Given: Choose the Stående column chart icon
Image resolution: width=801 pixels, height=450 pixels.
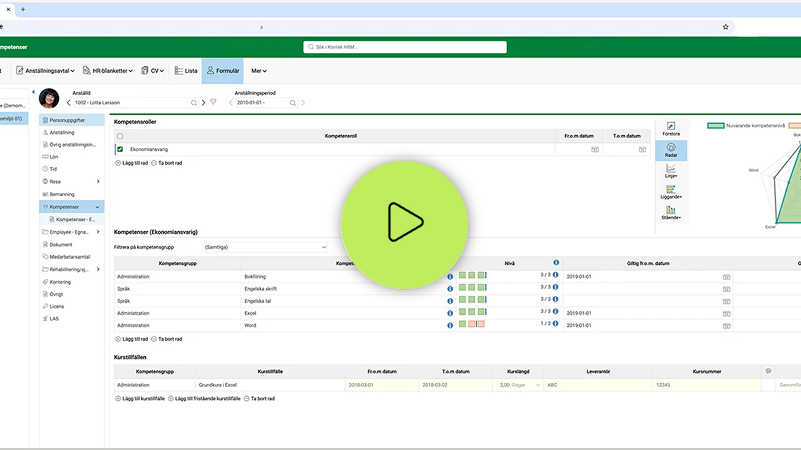Looking at the screenshot, I should pos(671,212).
